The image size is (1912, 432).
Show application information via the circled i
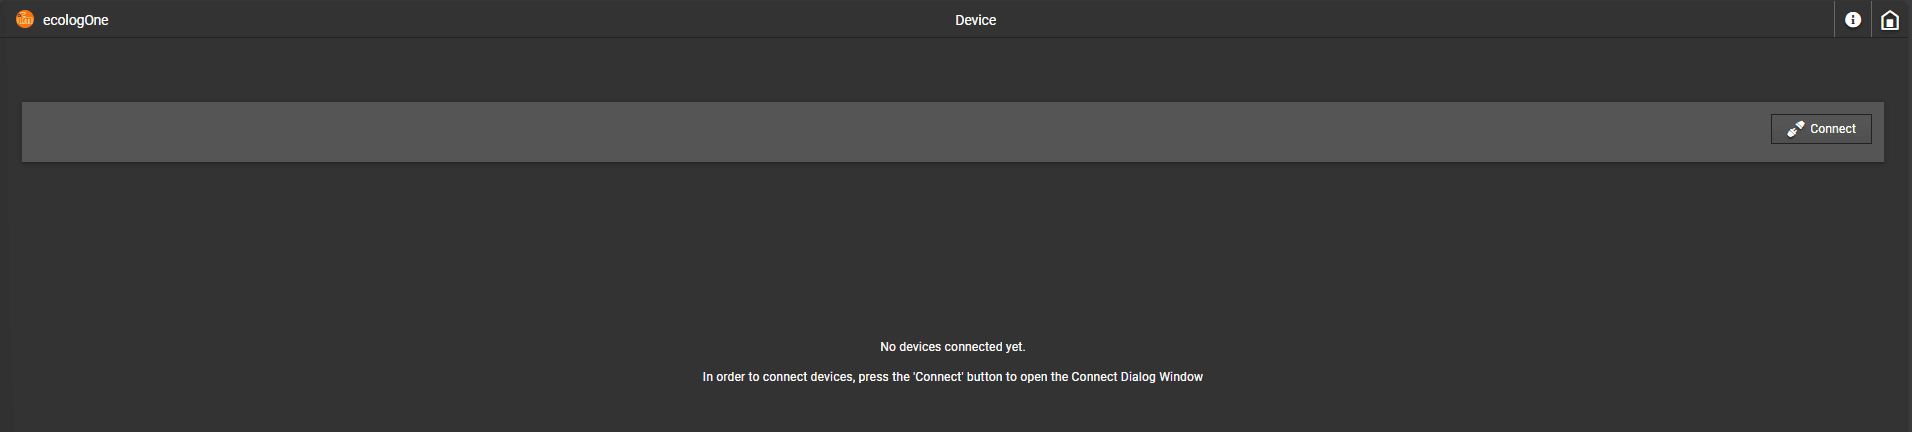point(1853,20)
